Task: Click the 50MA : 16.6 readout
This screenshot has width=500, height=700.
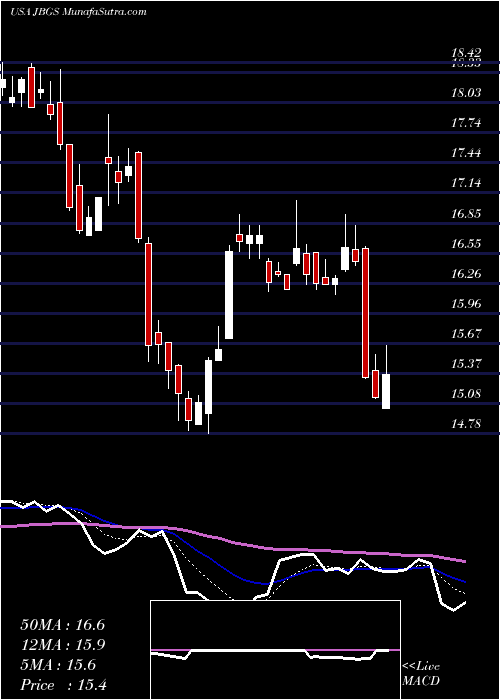Action: (62, 625)
